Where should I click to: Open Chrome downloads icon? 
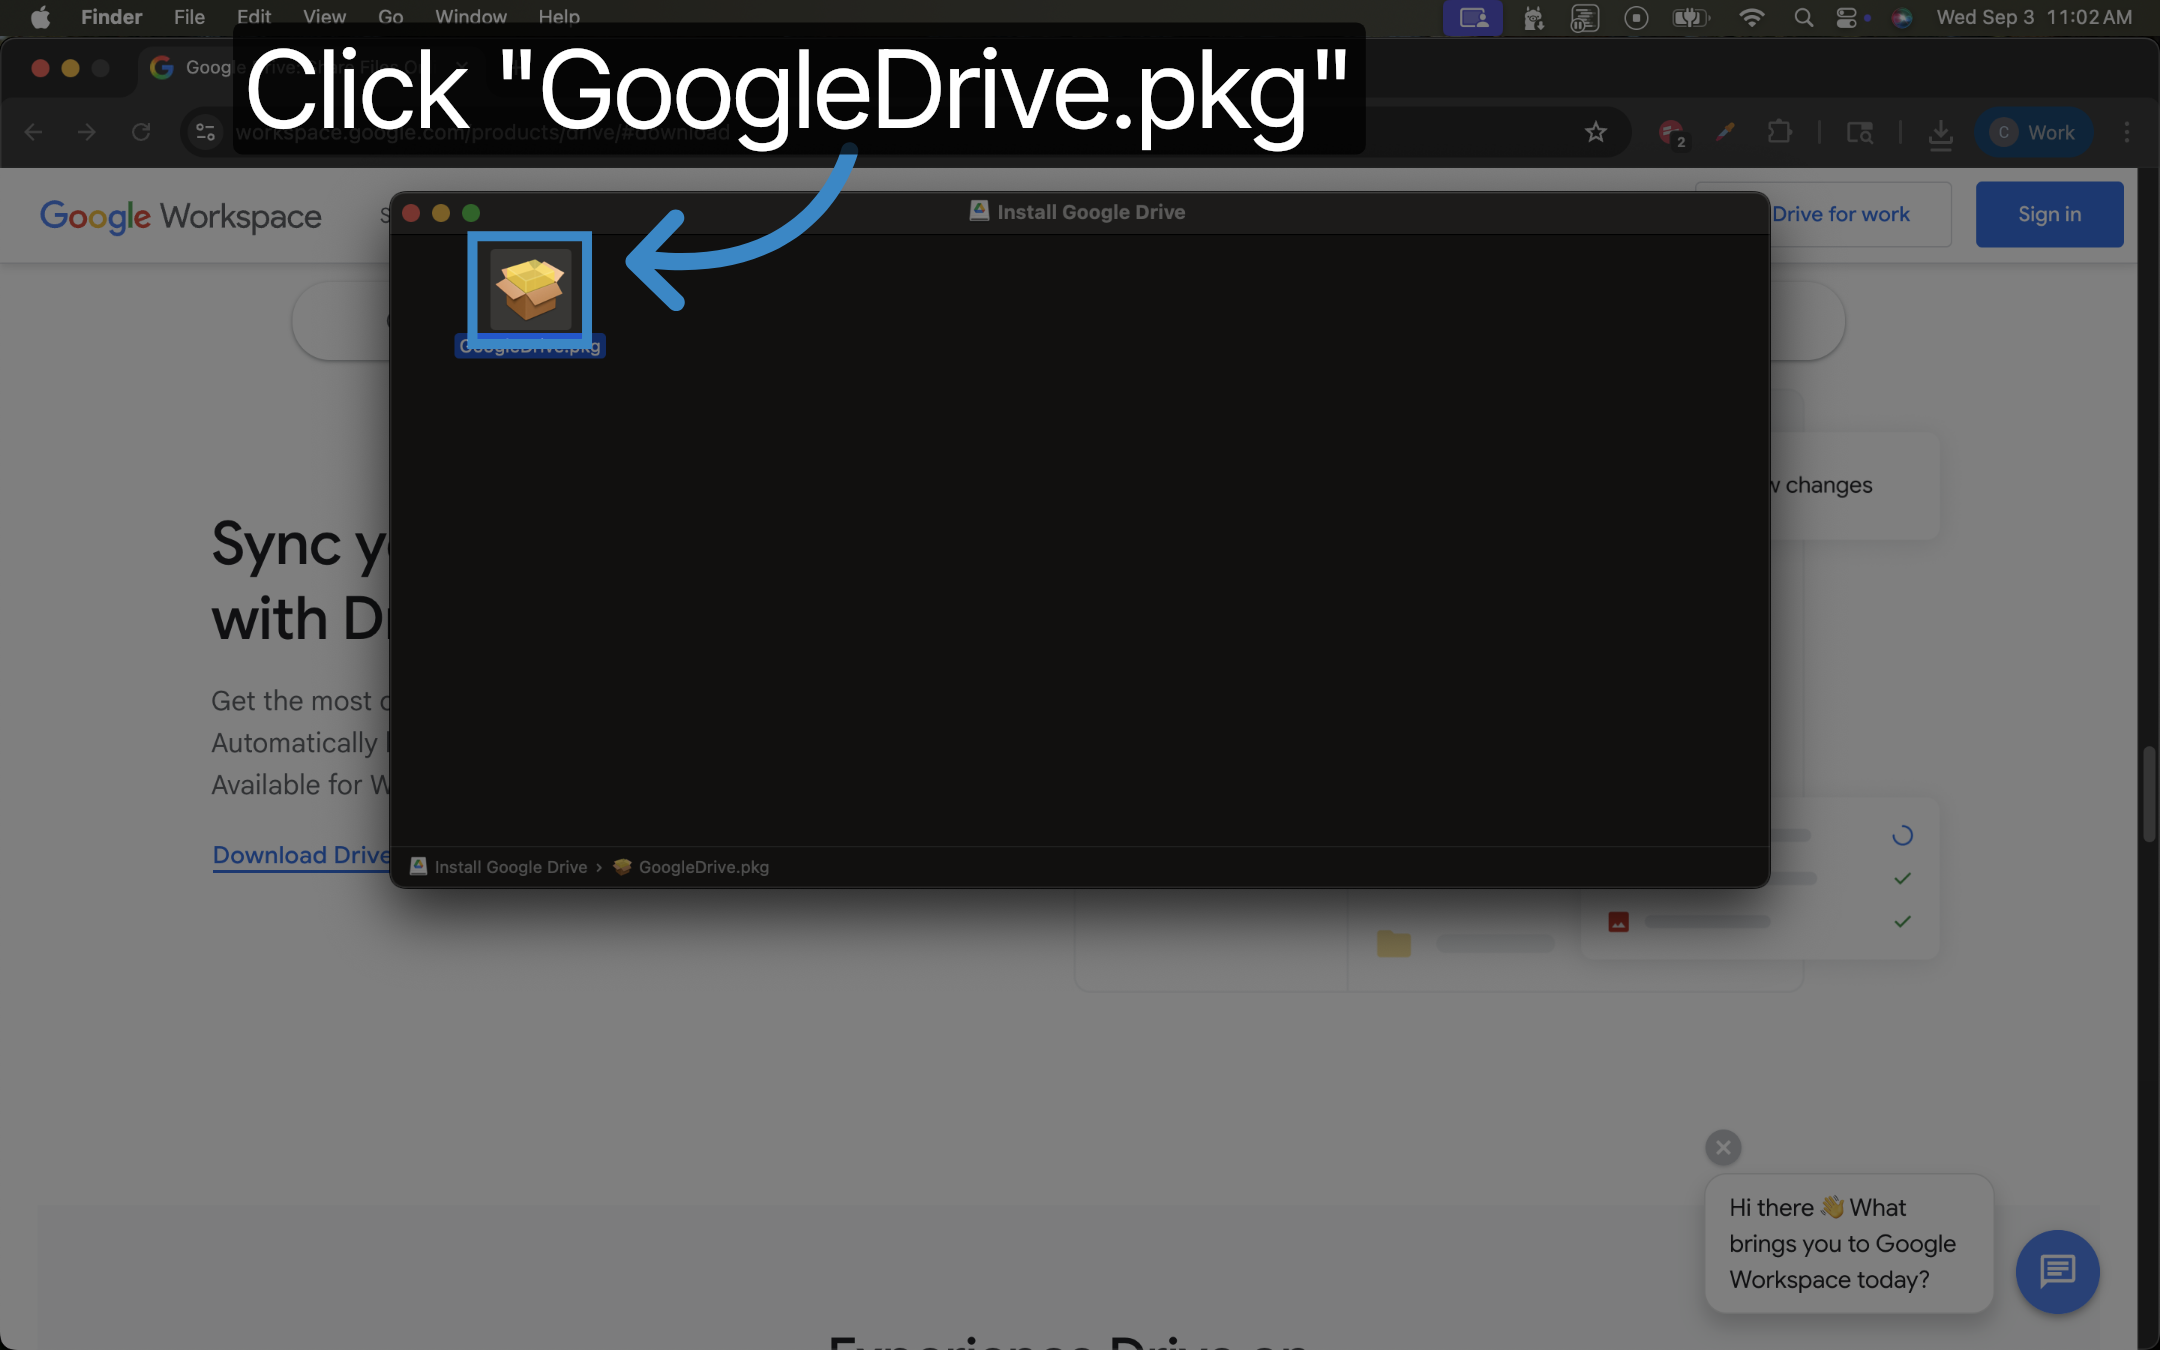click(x=1941, y=134)
